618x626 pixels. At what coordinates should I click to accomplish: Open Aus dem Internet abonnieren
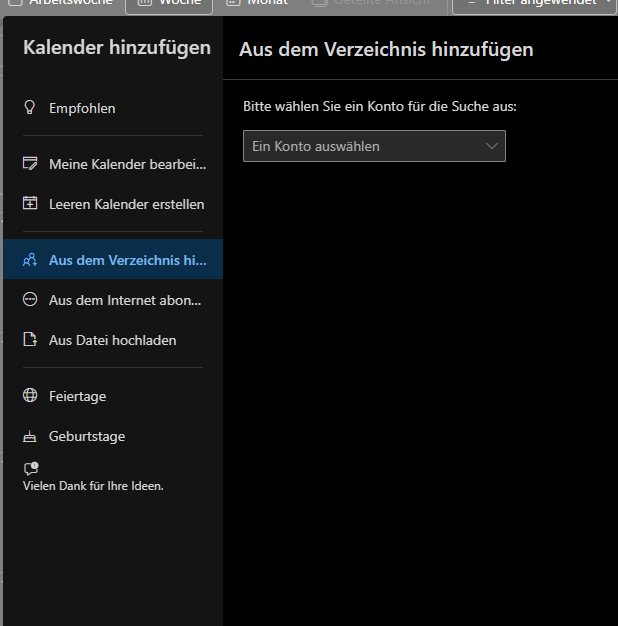[113, 300]
